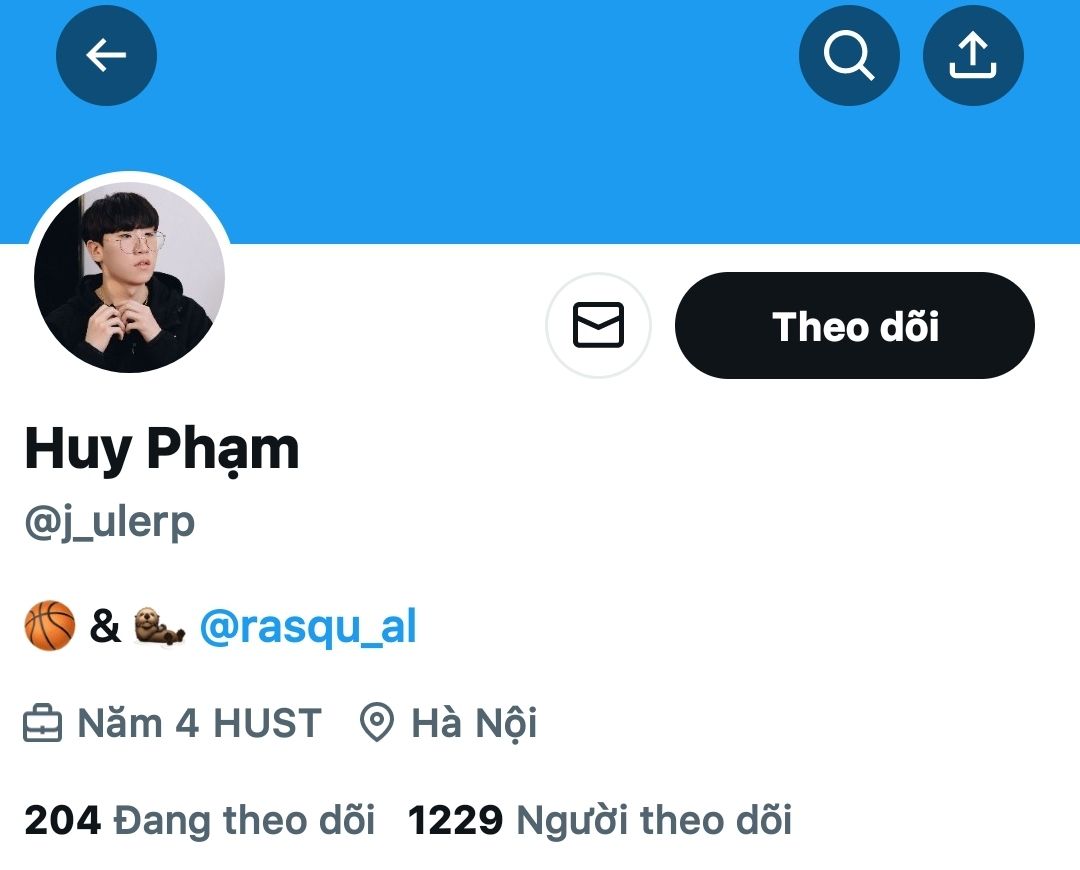Click the 204 following count number
Screen dimensions: 1080x870
click(63, 820)
